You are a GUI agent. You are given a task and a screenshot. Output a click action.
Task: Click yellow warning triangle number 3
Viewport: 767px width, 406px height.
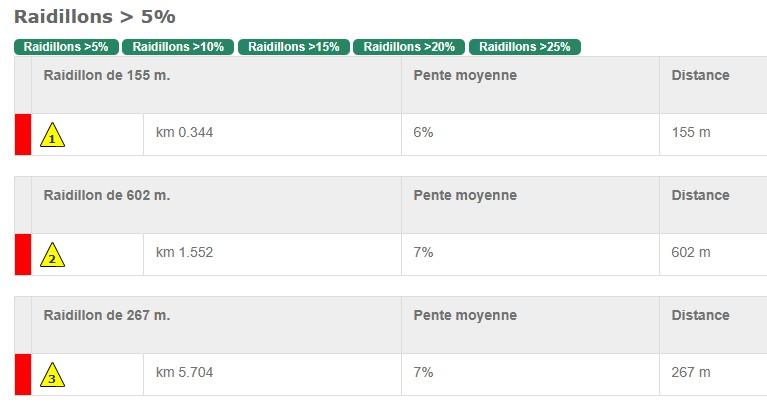(x=53, y=375)
